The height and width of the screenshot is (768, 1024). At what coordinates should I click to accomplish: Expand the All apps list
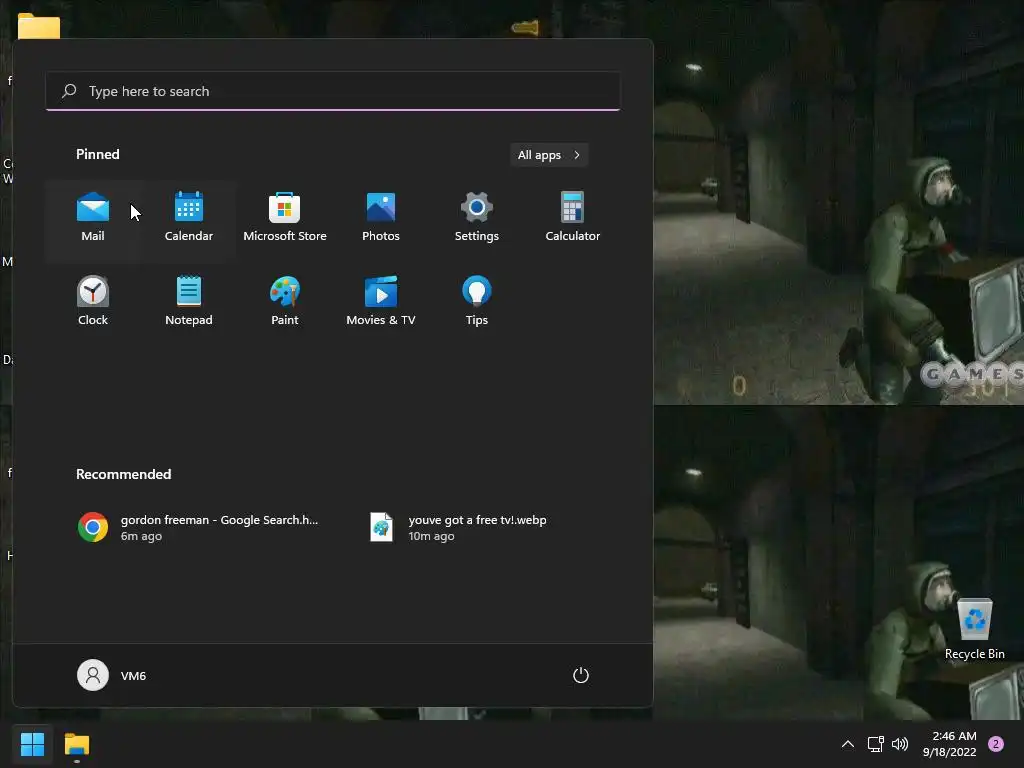[x=549, y=155]
